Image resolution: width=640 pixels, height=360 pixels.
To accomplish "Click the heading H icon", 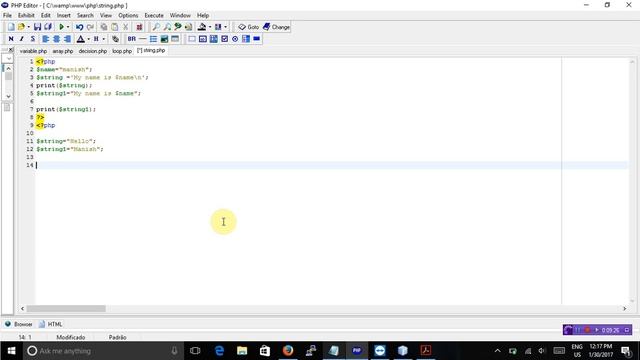I will 96,39.
